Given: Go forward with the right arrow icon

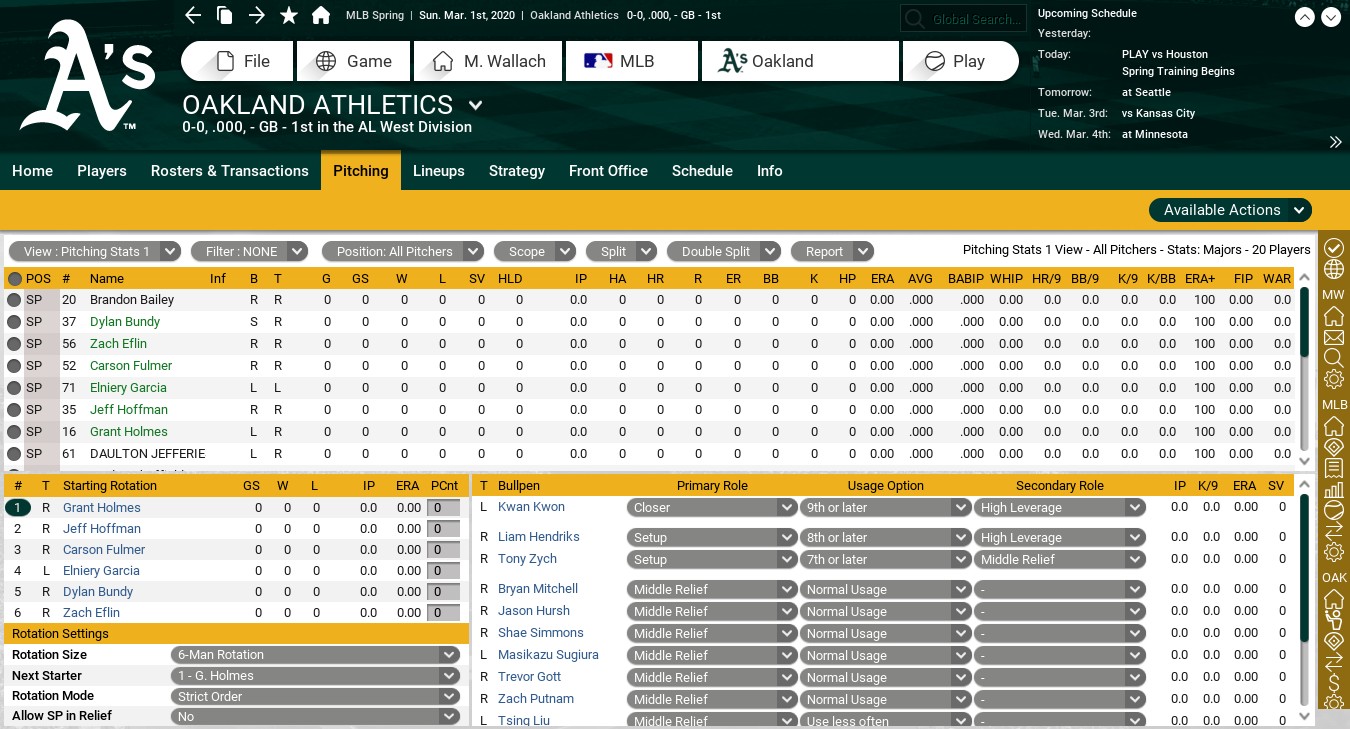Looking at the screenshot, I should pyautogui.click(x=256, y=15).
